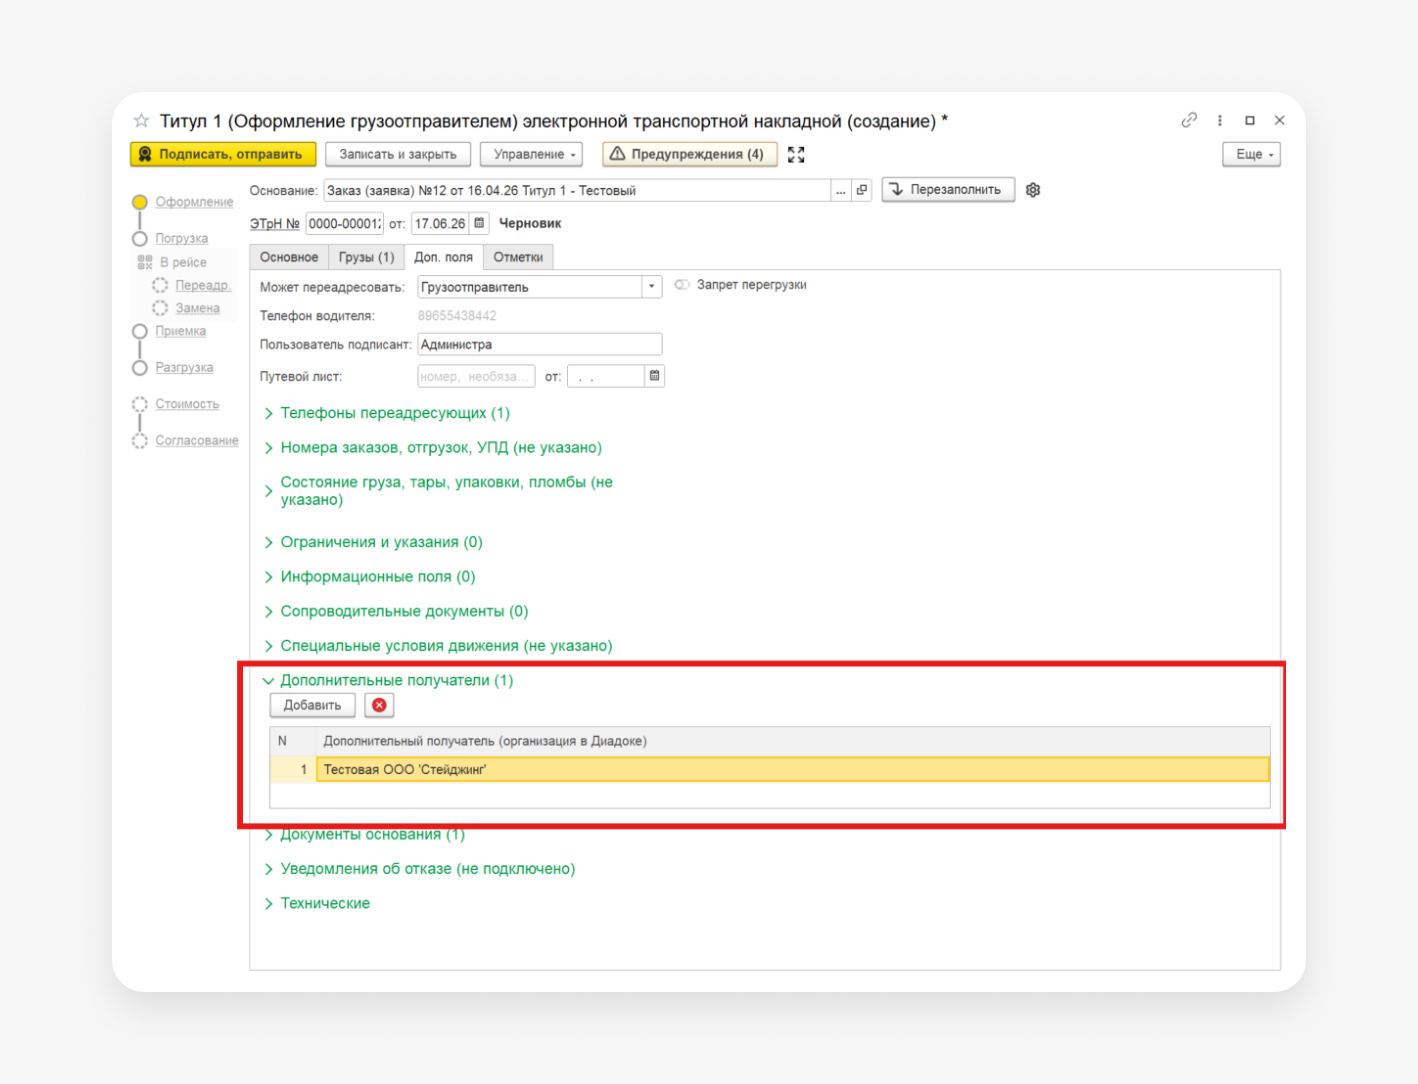Screen dimensions: 1418x1084
Task: Click the Стоимость dashed stage circle
Action: click(x=140, y=404)
